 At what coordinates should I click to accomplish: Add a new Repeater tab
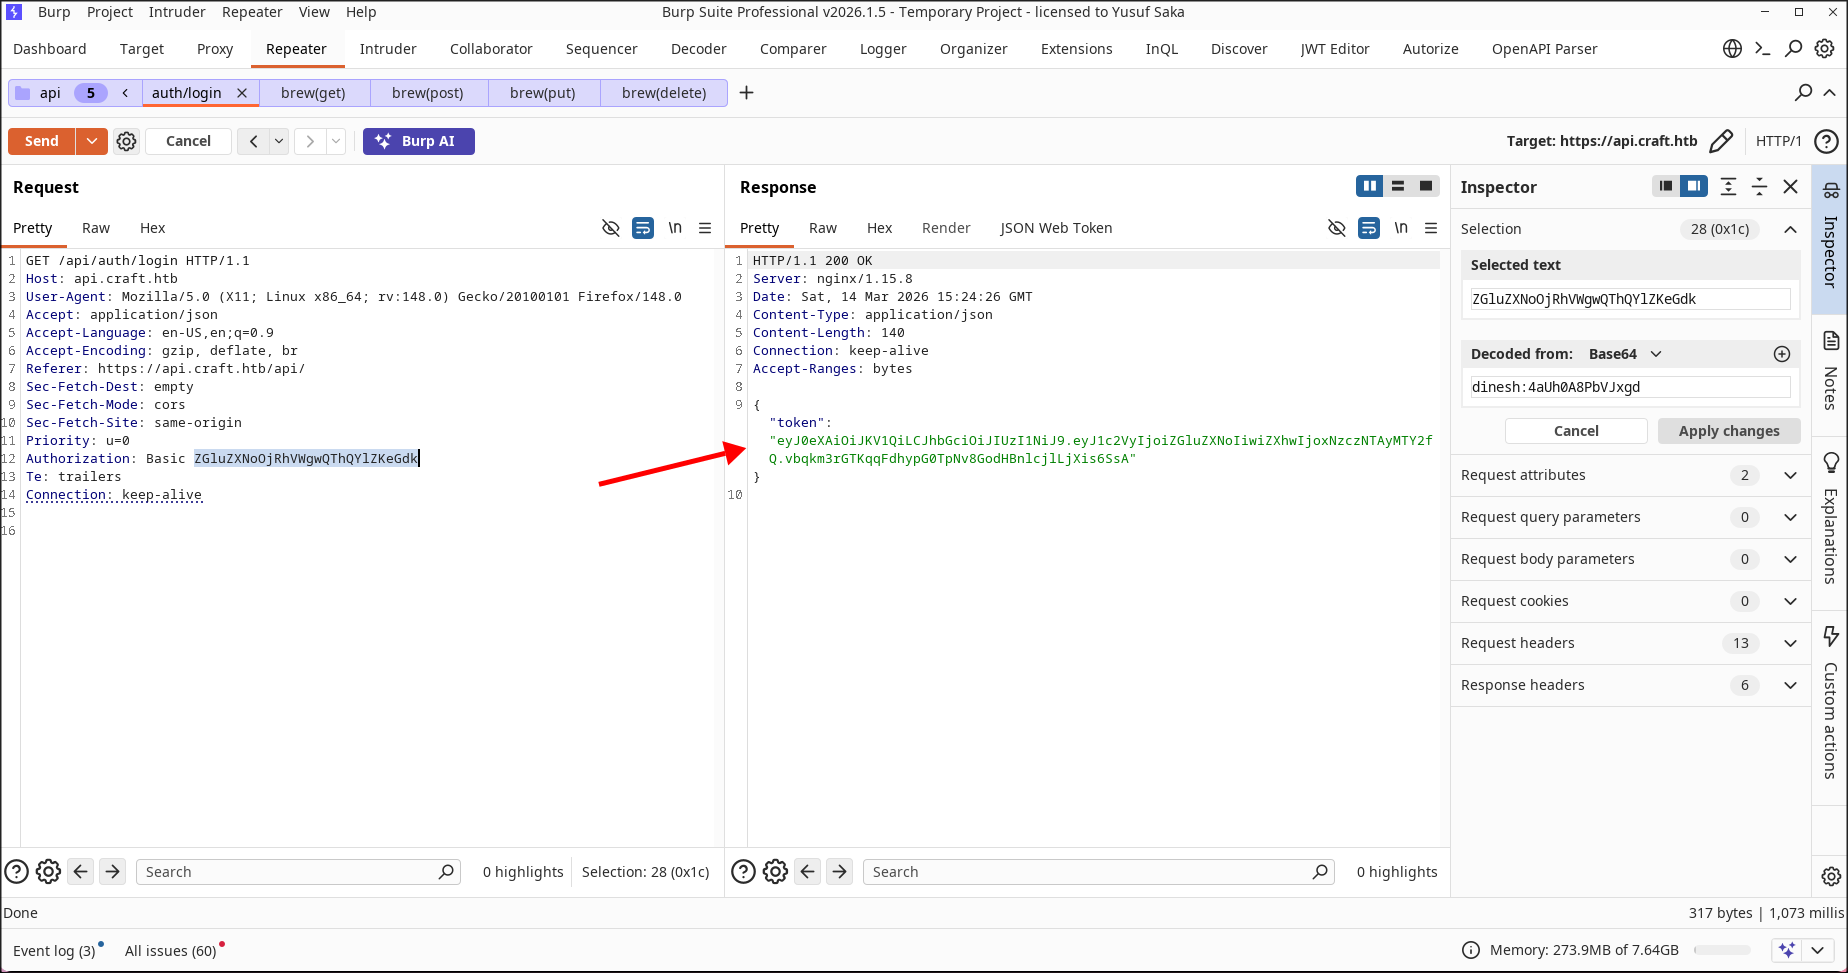(x=746, y=93)
